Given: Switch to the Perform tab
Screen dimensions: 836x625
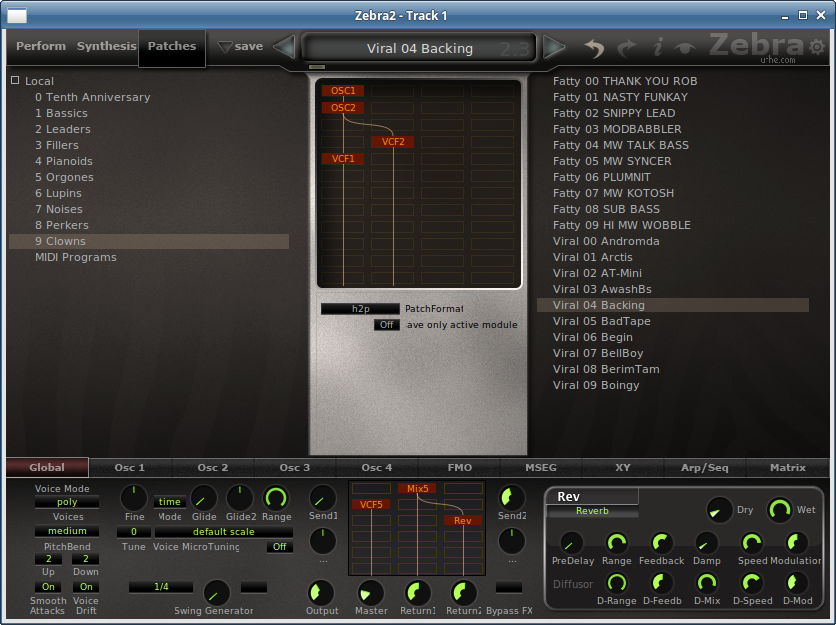Looking at the screenshot, I should click(41, 46).
